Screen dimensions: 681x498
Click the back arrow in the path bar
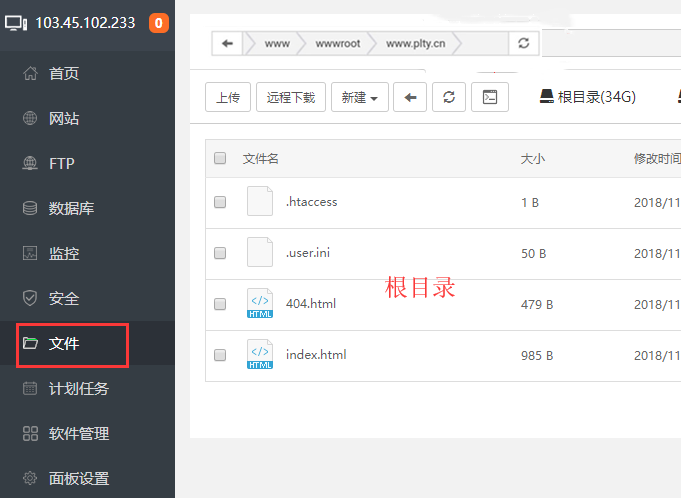pyautogui.click(x=228, y=43)
